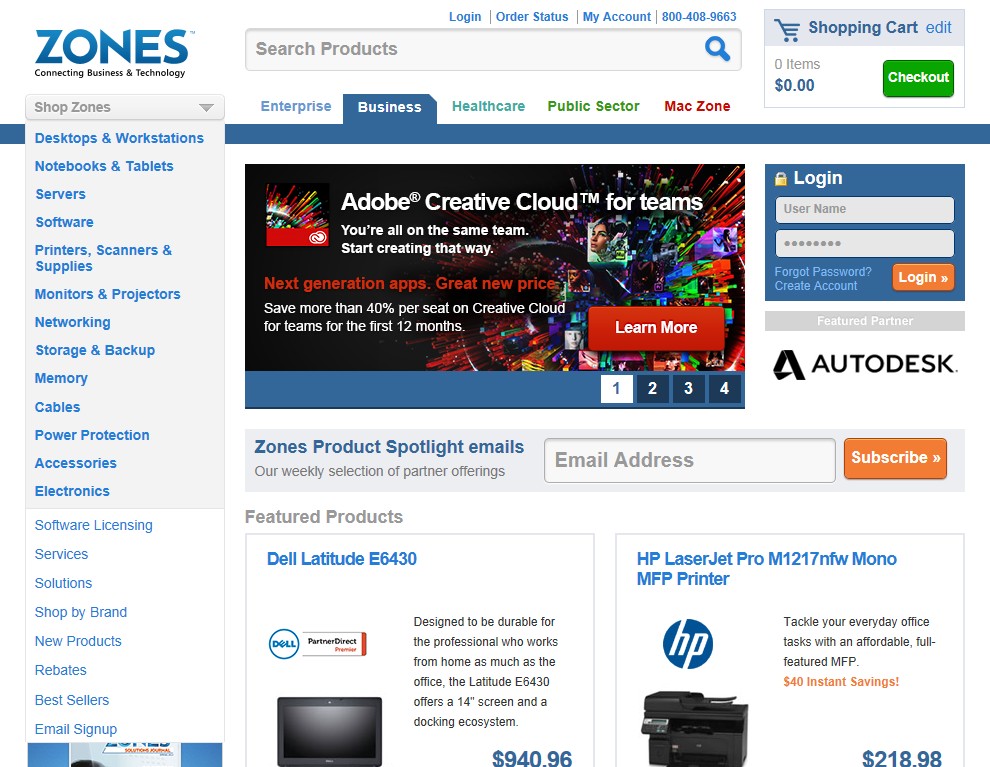Screen dimensions: 990x767
Task: Expand the Shop Zones dropdown
Action: point(125,107)
